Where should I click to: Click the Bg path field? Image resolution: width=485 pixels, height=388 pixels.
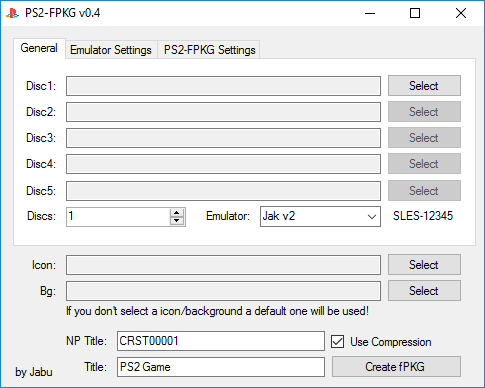click(x=223, y=291)
